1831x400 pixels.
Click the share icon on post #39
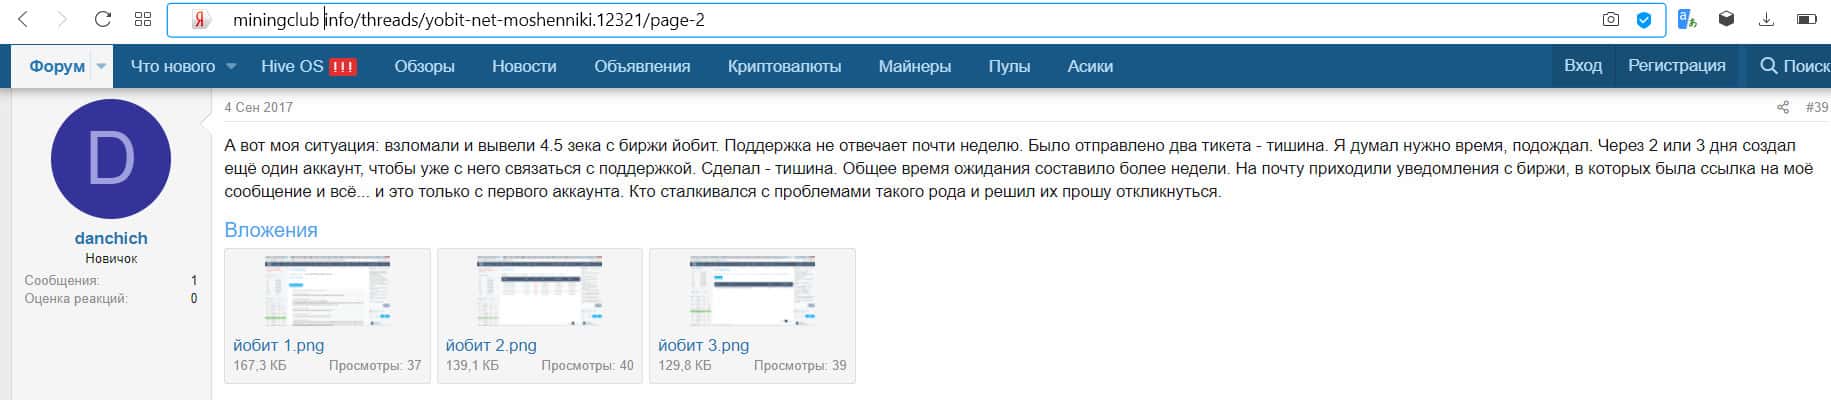pyautogui.click(x=1782, y=107)
